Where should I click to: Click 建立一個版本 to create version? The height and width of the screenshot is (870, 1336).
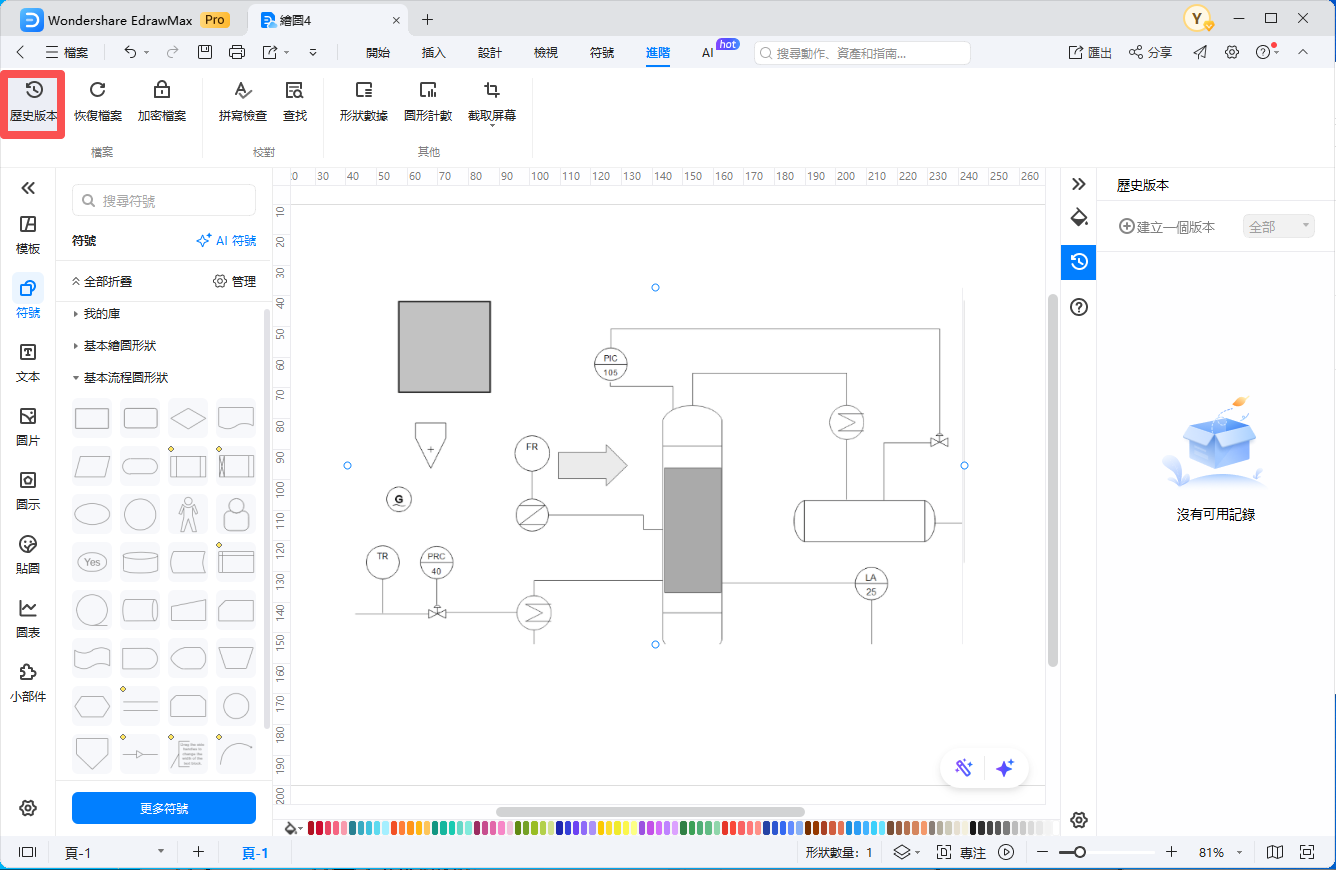click(x=1166, y=227)
